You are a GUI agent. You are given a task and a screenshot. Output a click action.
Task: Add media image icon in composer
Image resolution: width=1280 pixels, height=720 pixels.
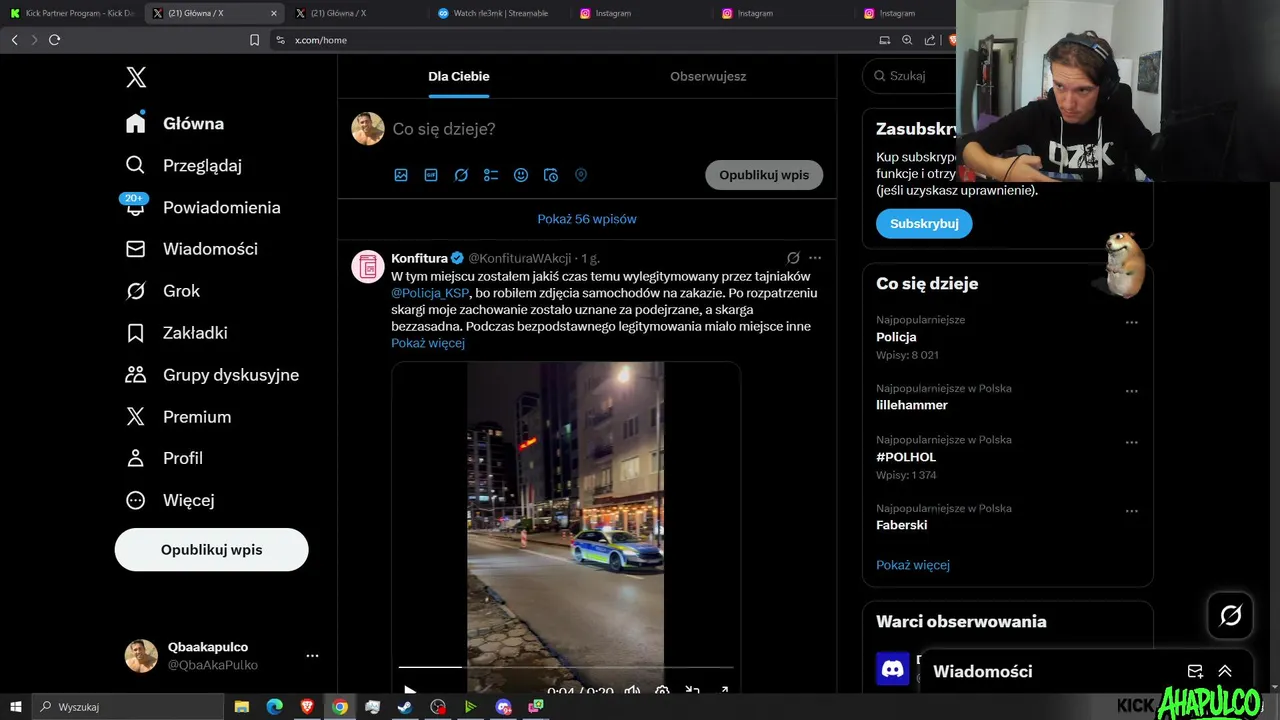point(401,175)
